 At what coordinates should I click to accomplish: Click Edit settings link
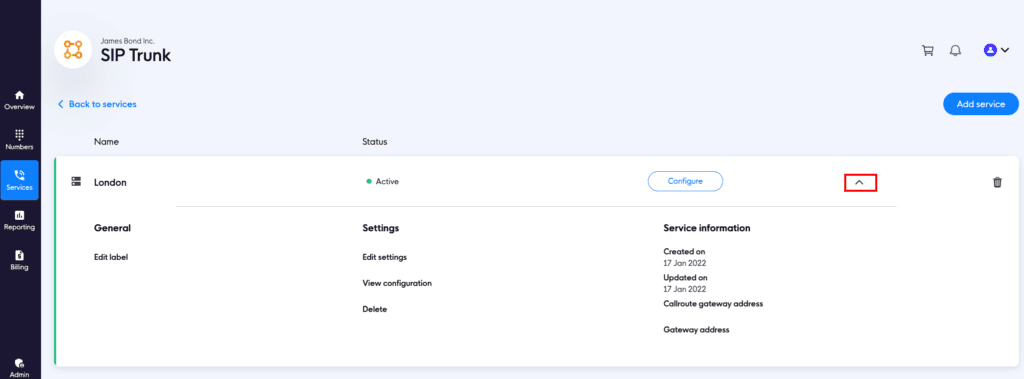point(385,257)
